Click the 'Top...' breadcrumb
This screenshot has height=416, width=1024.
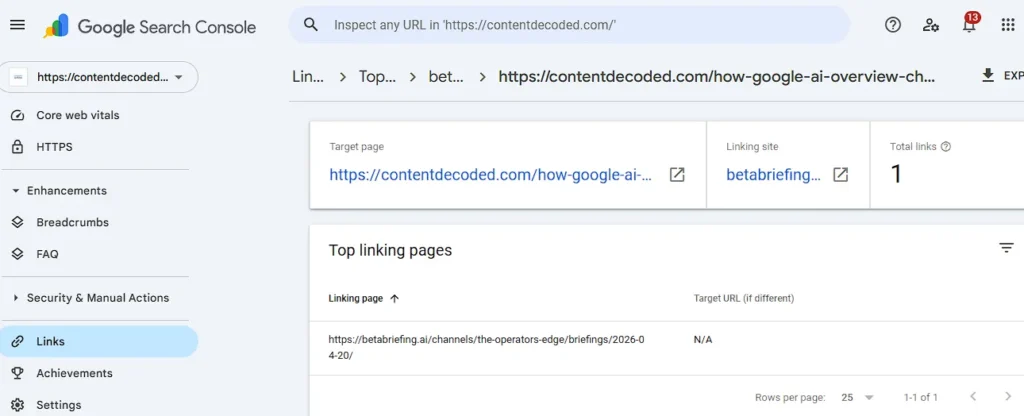tap(377, 76)
